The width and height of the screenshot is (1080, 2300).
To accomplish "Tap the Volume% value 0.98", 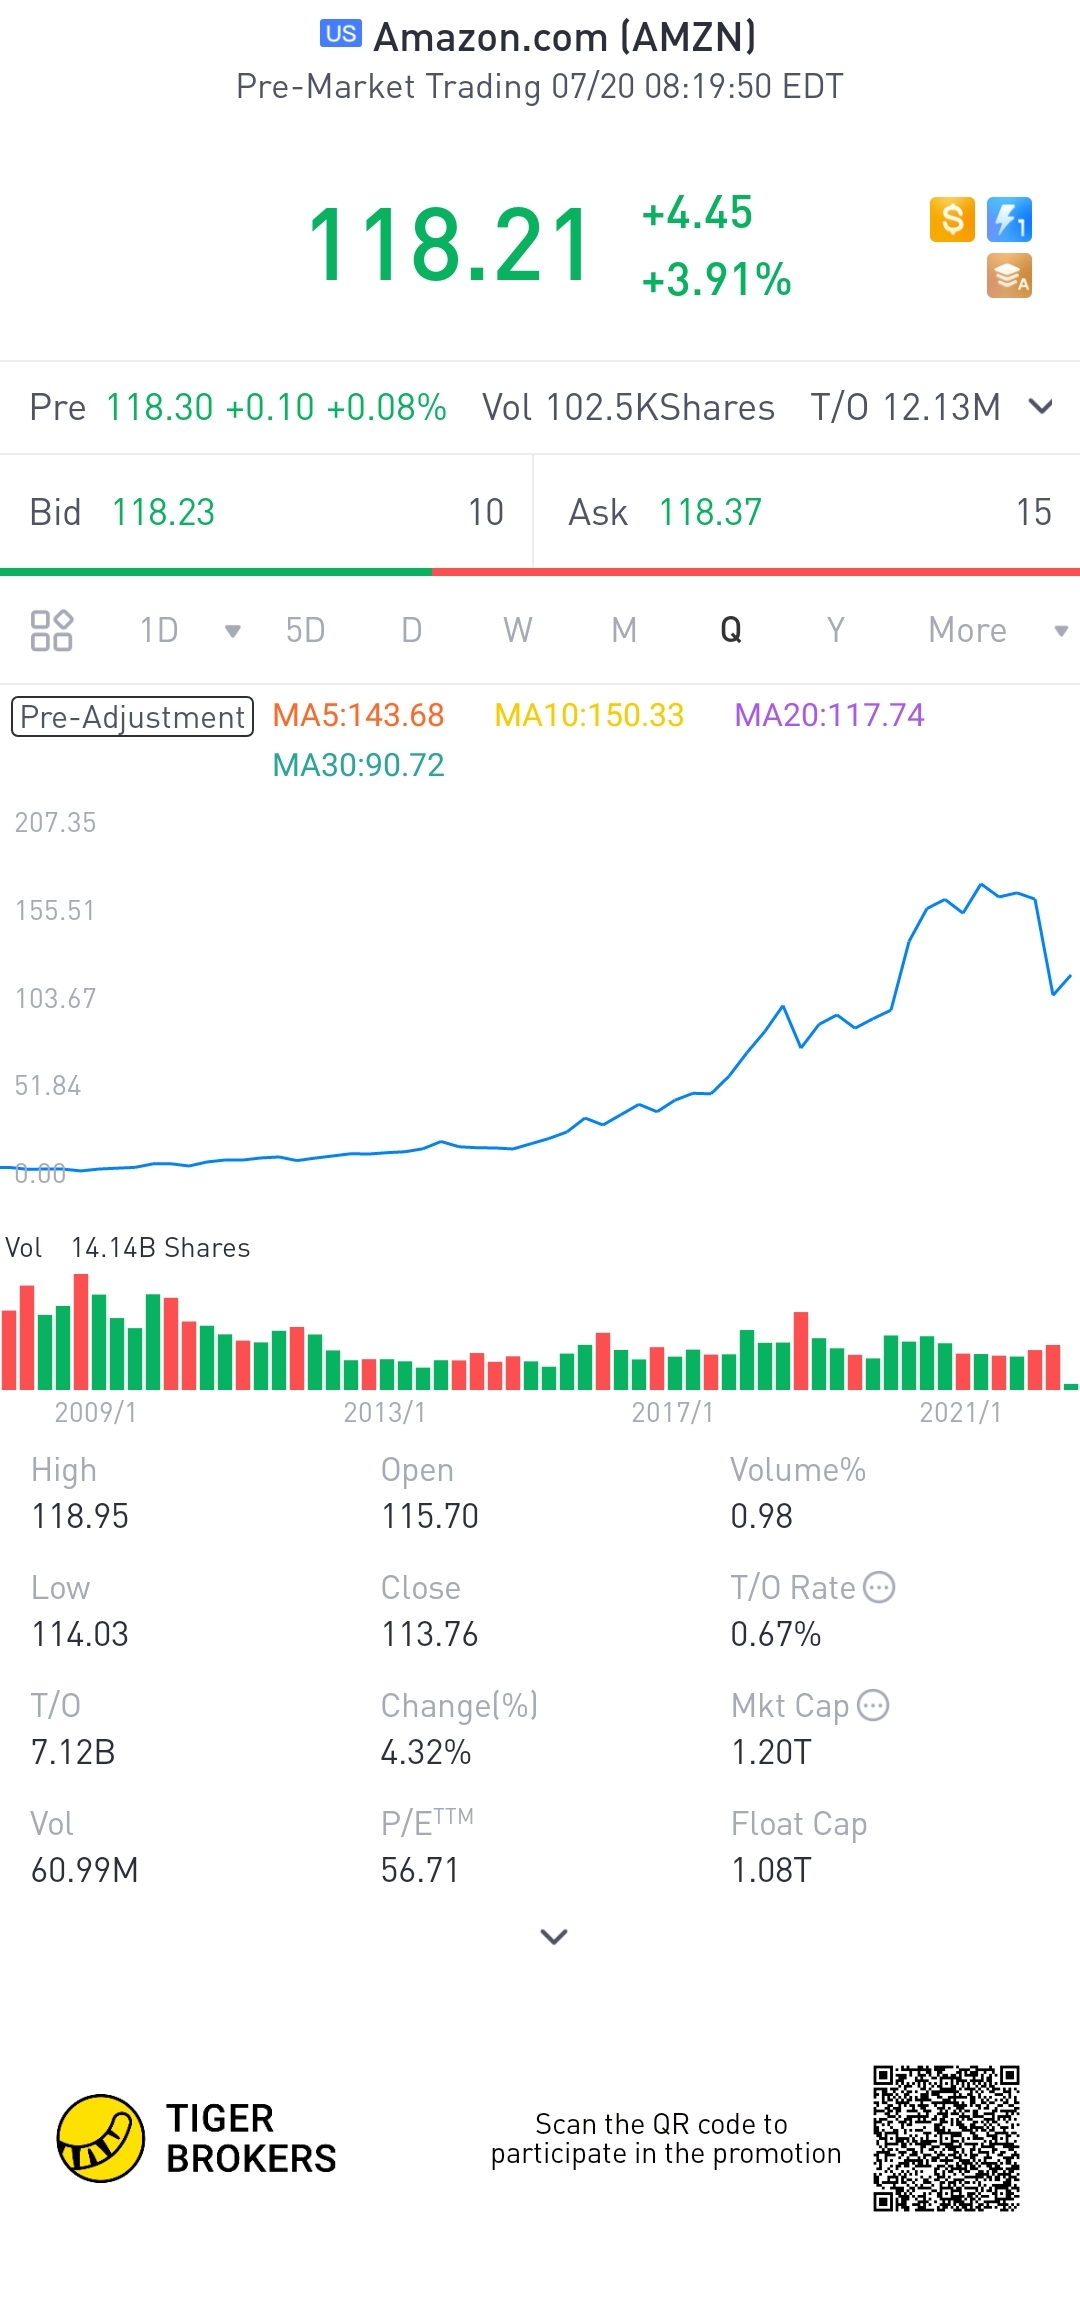I will coord(762,1516).
